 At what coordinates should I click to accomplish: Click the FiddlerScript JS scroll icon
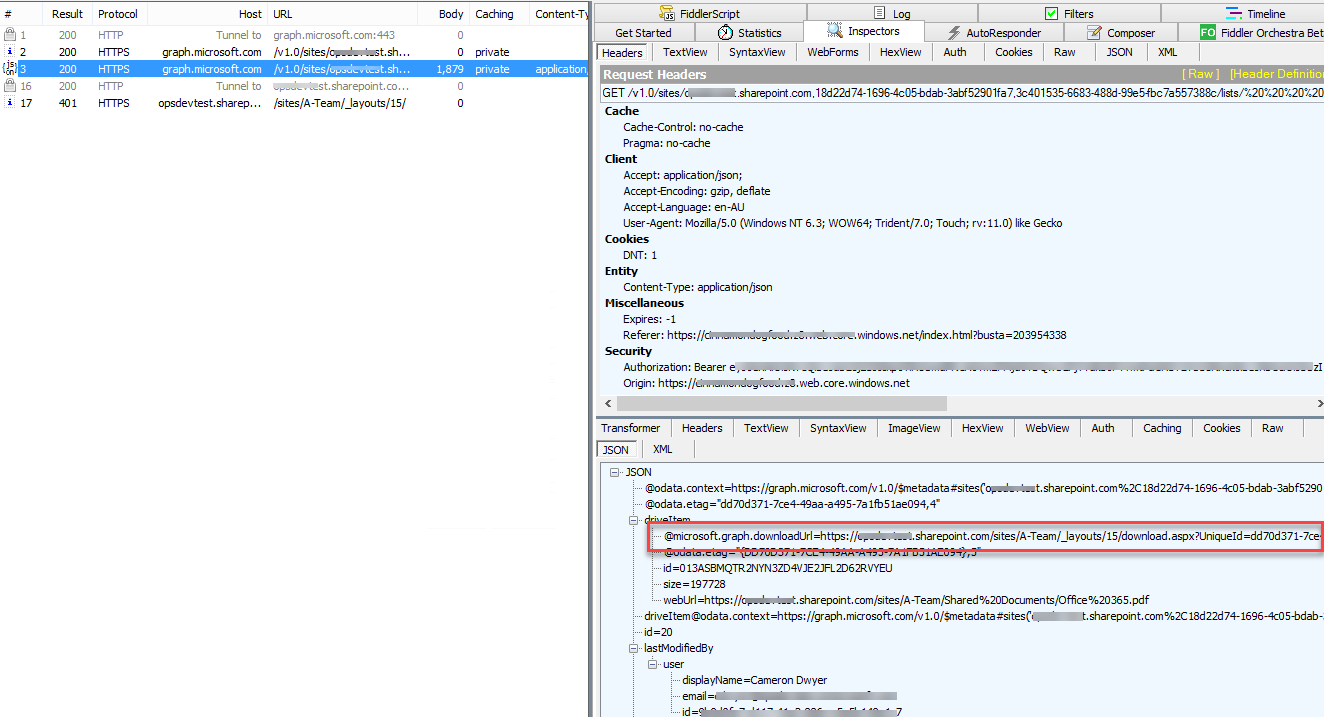(x=667, y=13)
